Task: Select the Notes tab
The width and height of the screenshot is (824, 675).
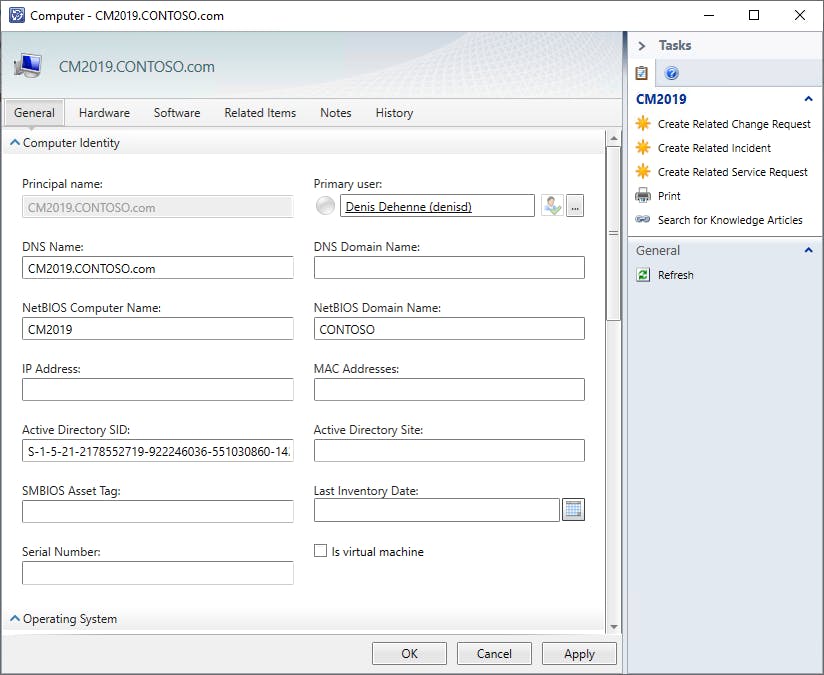Action: pyautogui.click(x=335, y=112)
